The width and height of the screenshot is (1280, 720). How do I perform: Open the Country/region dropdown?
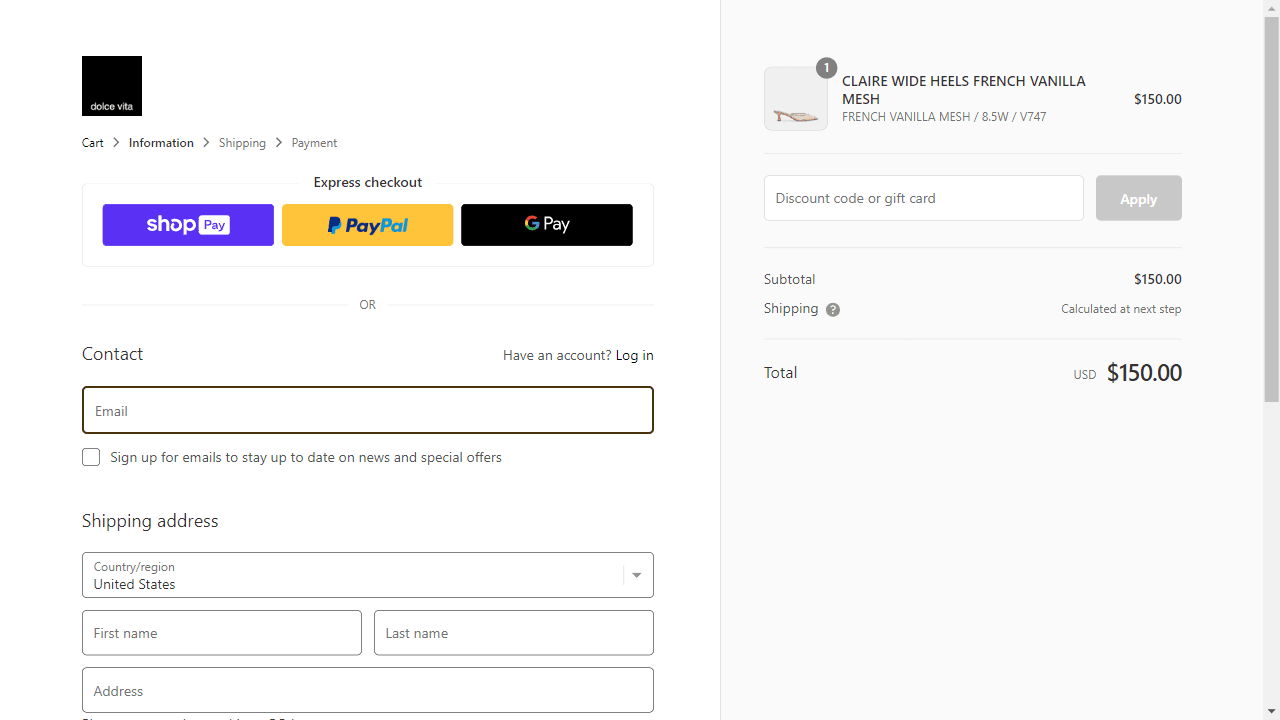pos(368,575)
